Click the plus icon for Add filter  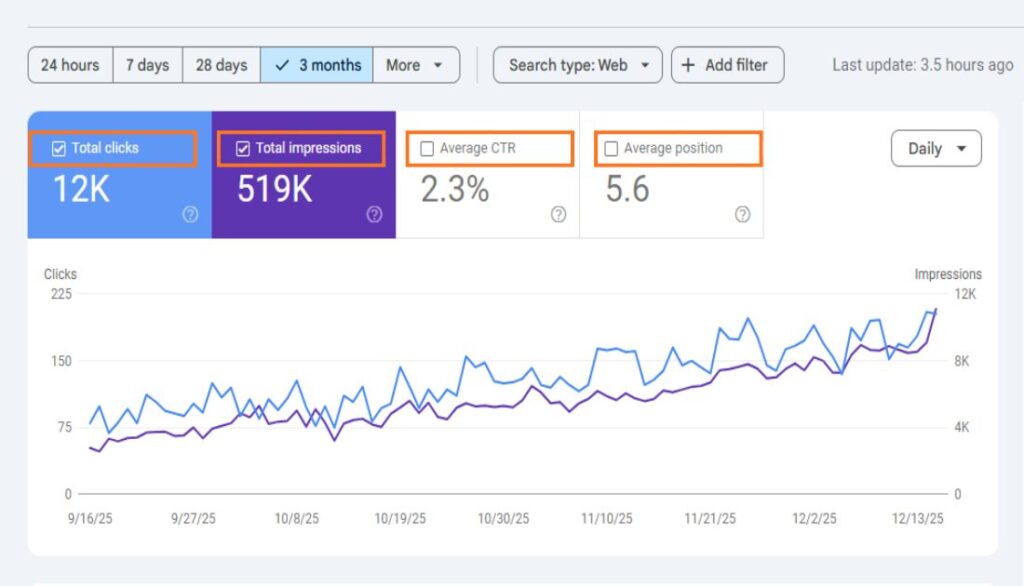point(688,65)
